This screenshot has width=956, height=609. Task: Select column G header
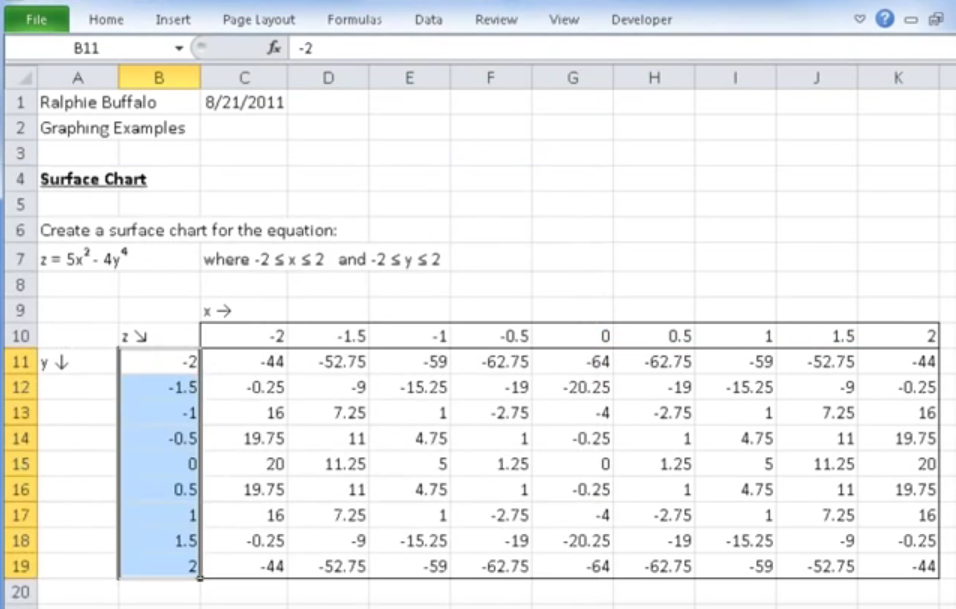pos(573,77)
